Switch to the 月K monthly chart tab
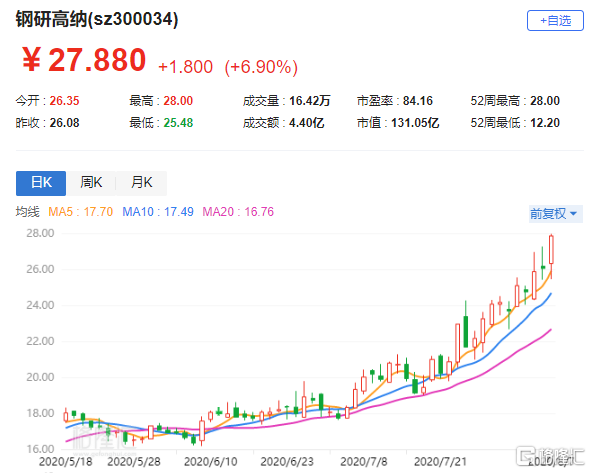The image size is (591, 473). coord(141,183)
